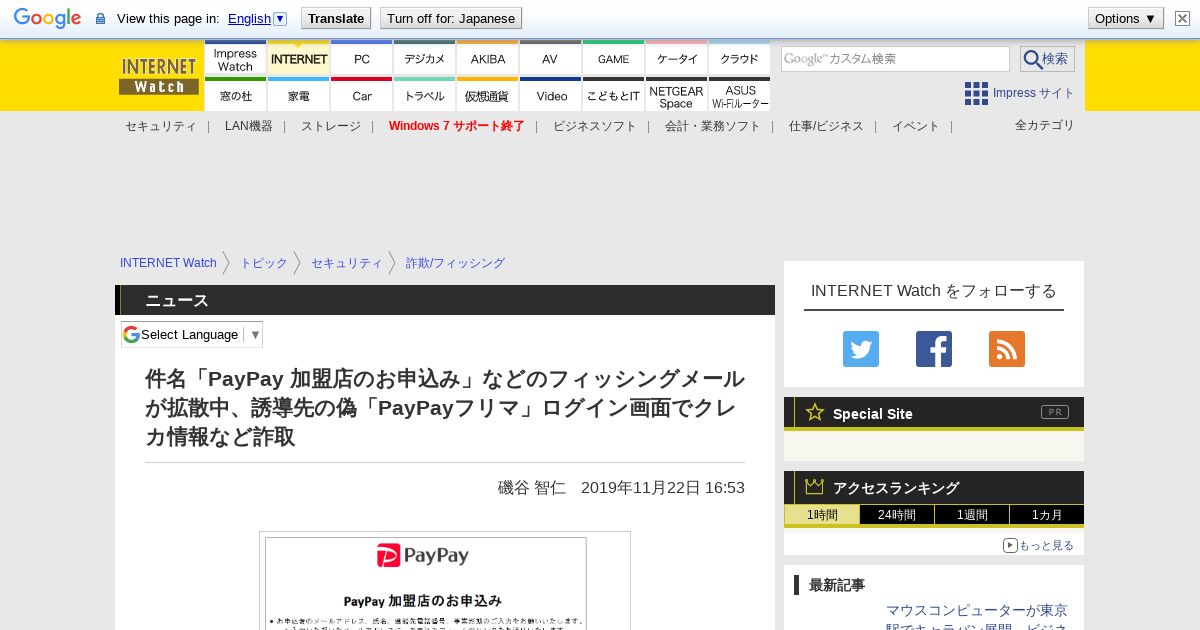Open the English language dropdown arrow
The height and width of the screenshot is (630, 1200).
click(280, 18)
